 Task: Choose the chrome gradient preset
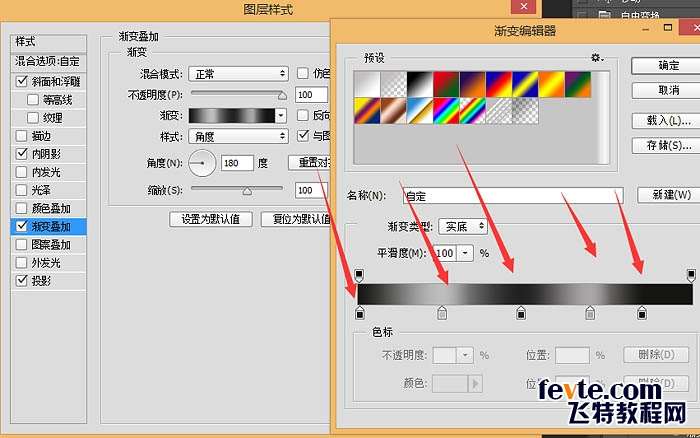tap(419, 110)
